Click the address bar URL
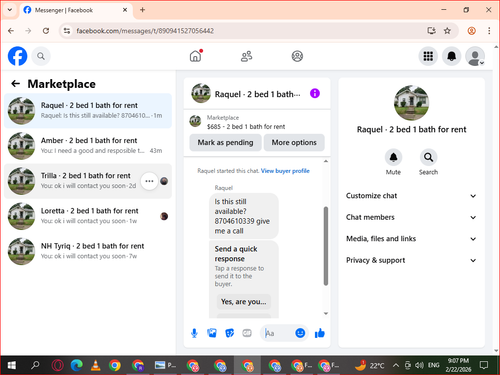The width and height of the screenshot is (500, 375). point(145,31)
